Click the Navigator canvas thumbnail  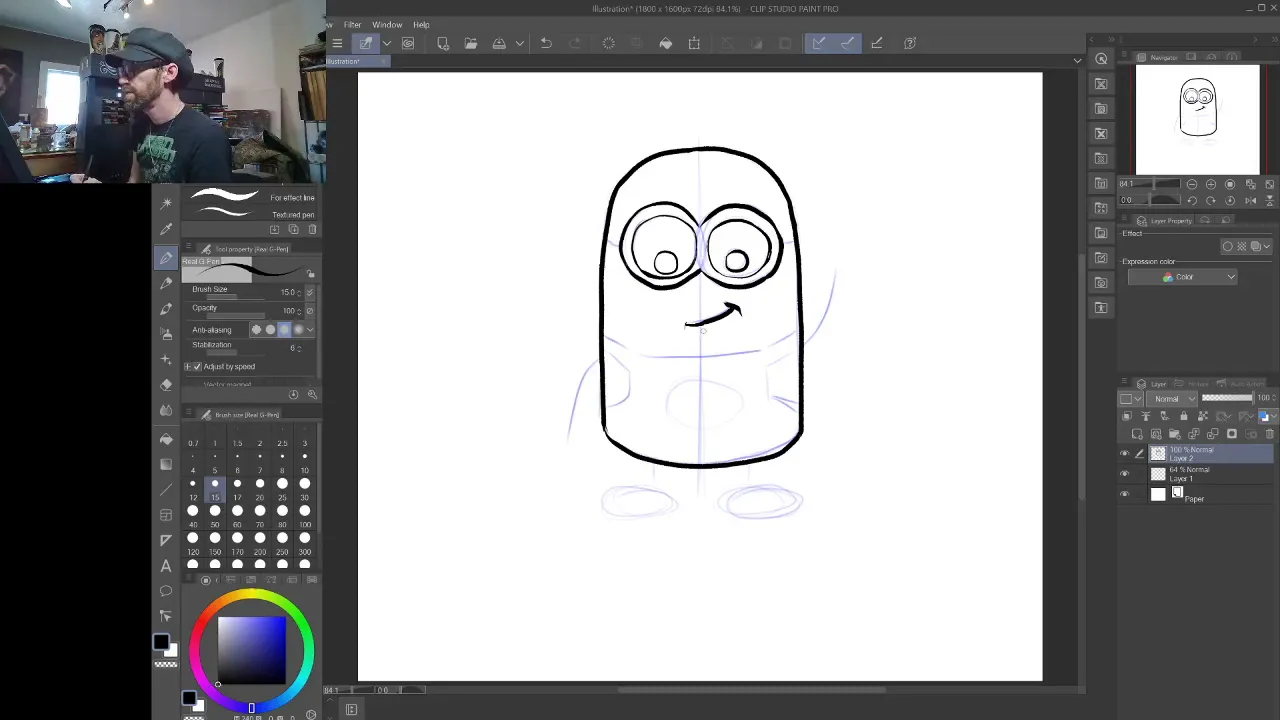click(1198, 119)
